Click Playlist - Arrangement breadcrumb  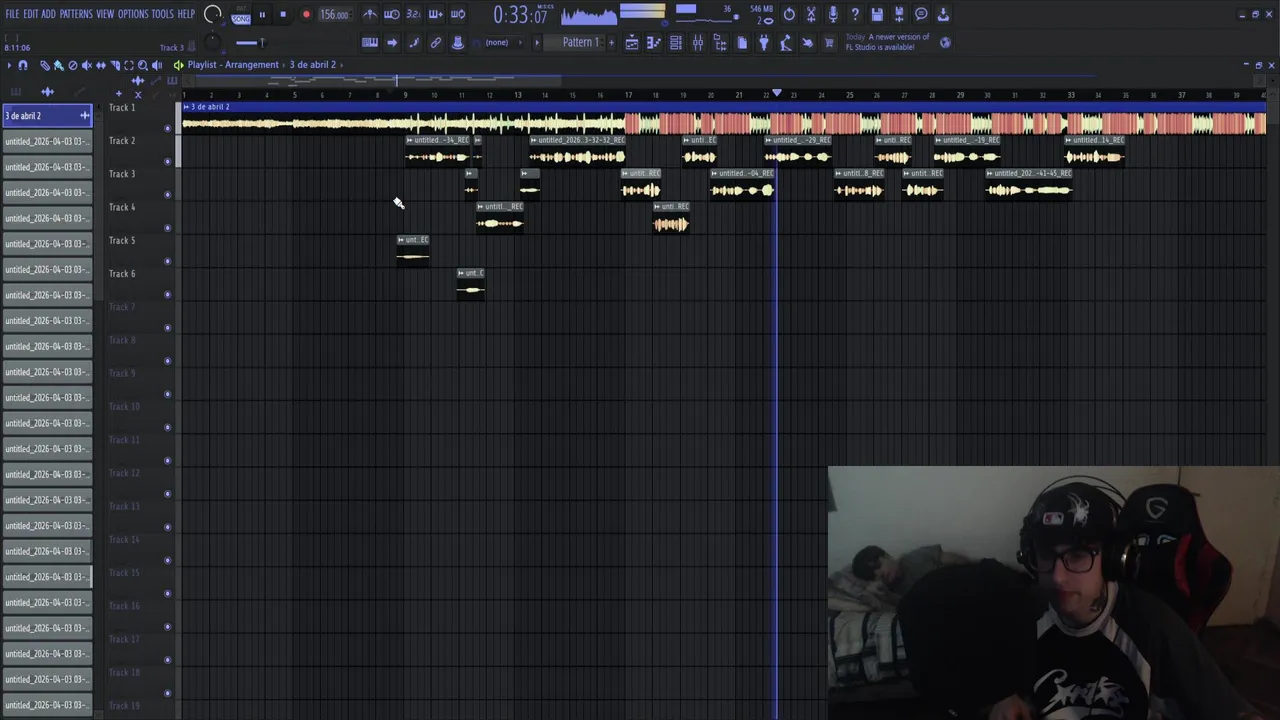233,65
